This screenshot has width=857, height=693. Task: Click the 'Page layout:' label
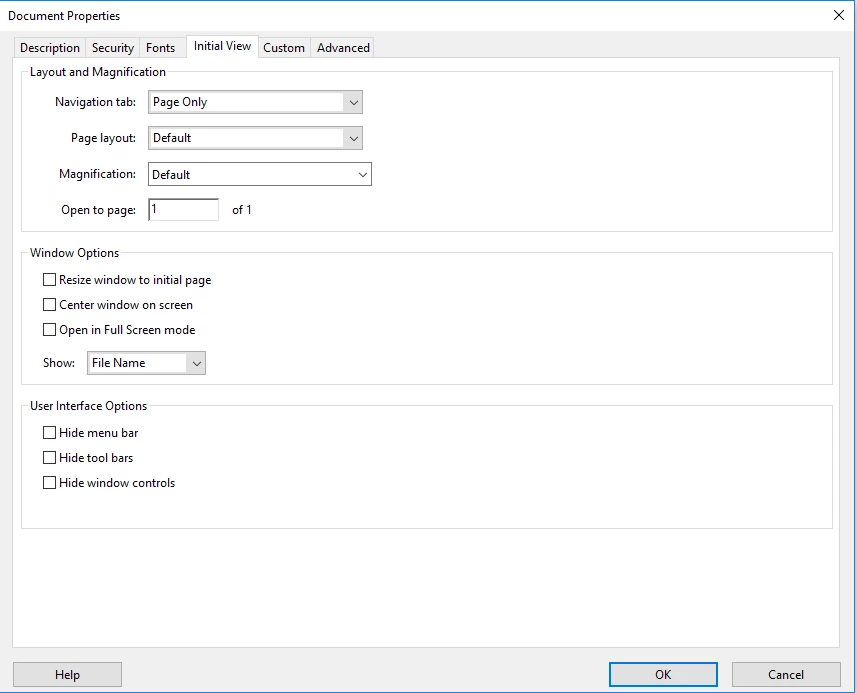point(103,138)
